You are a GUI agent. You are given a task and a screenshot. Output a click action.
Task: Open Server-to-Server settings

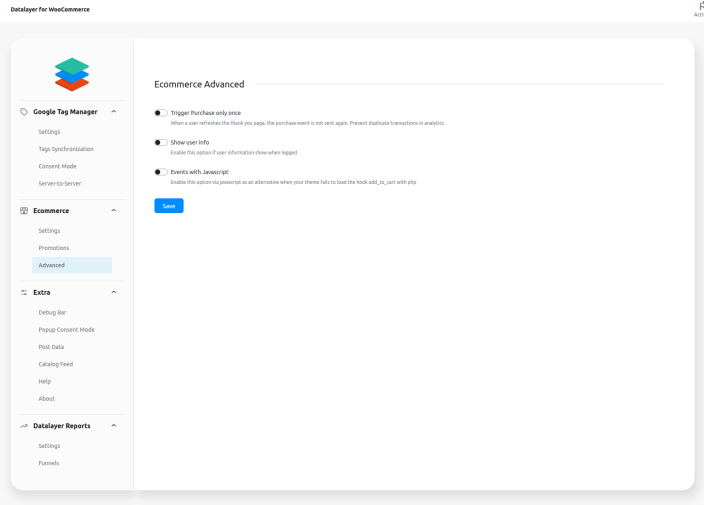pos(60,184)
